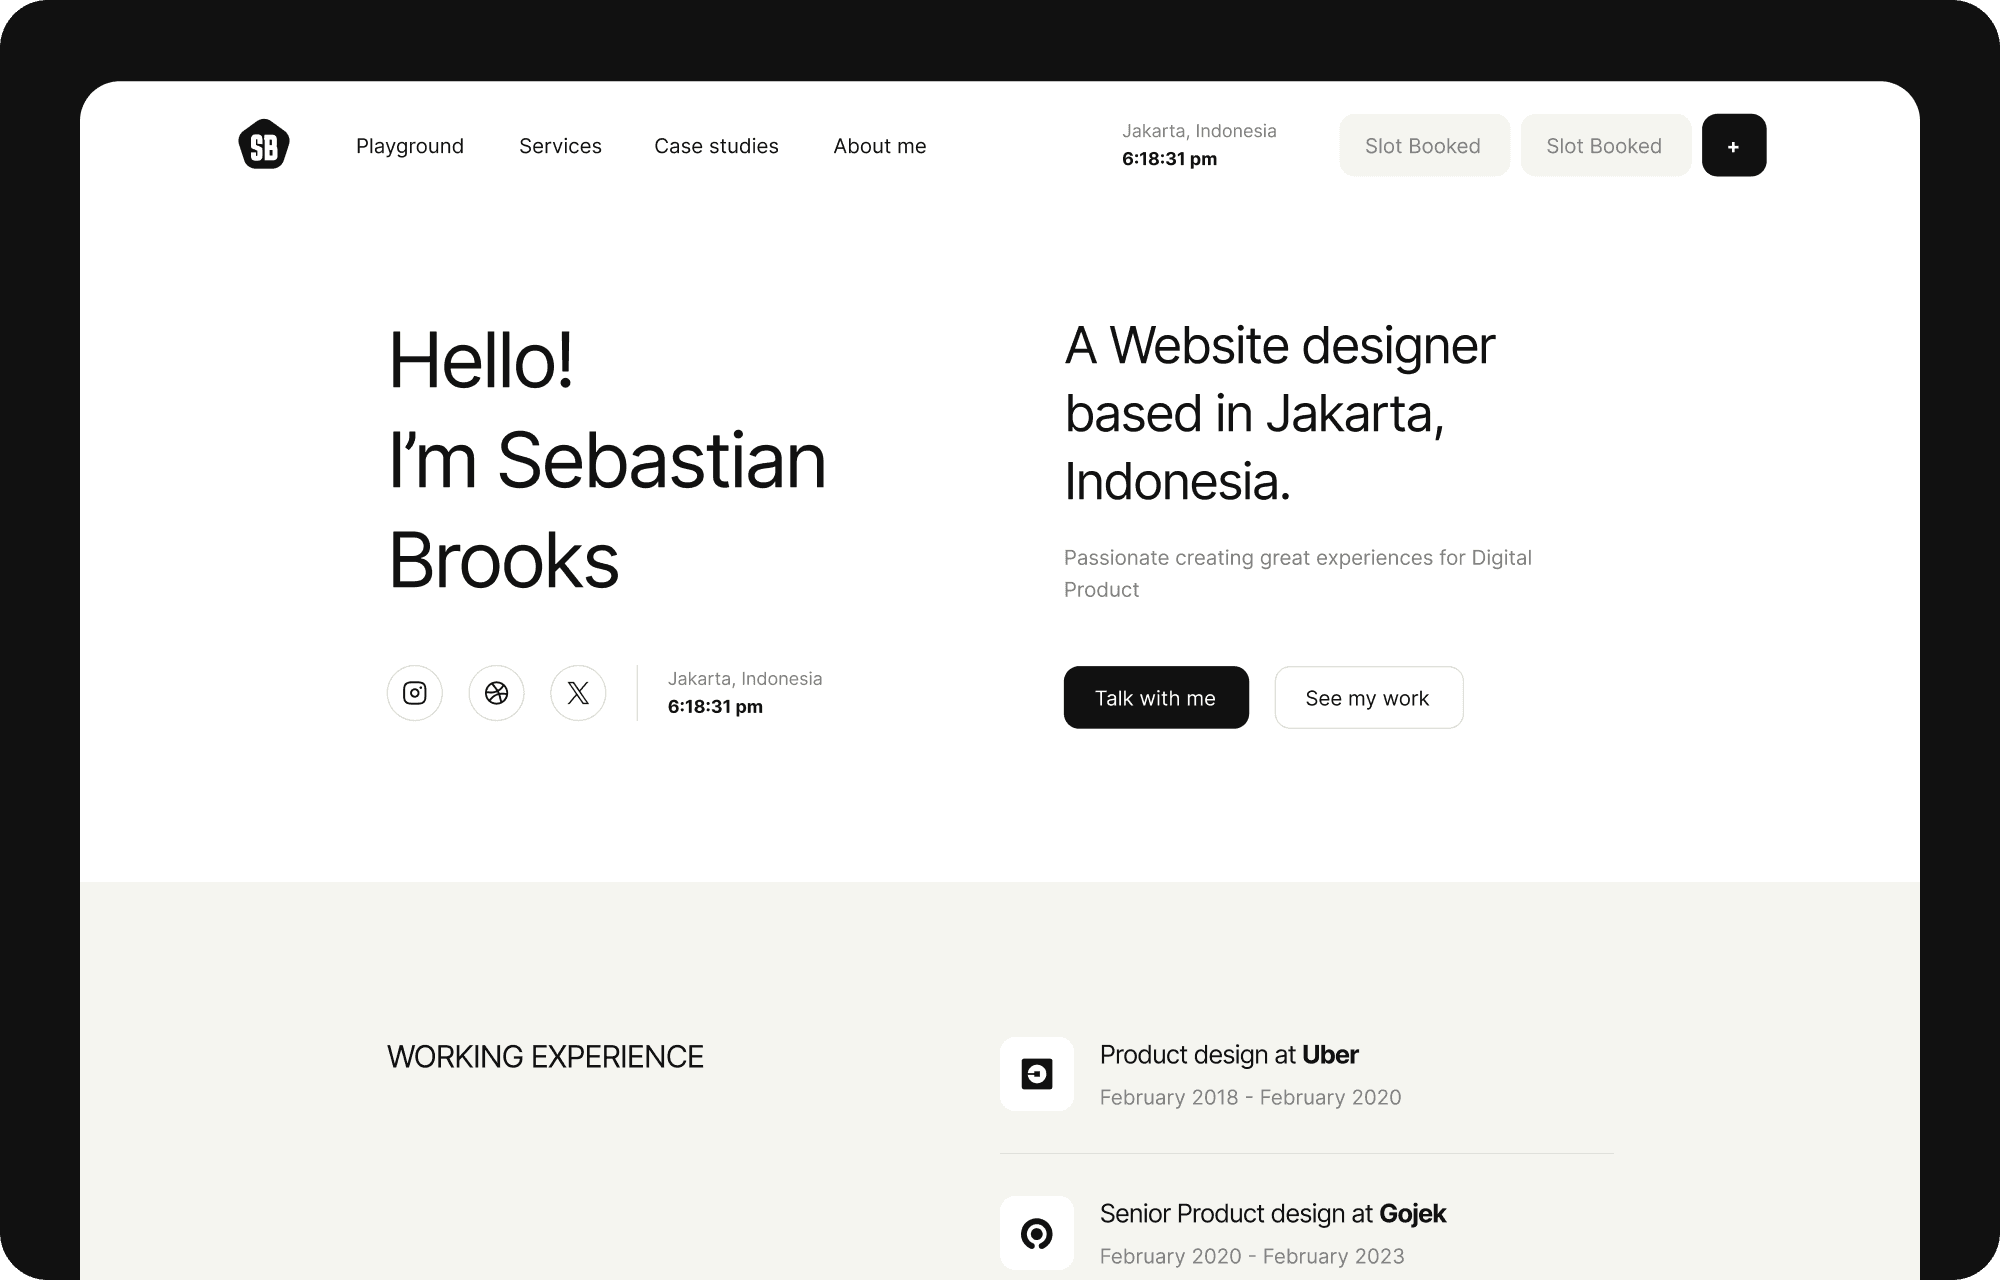Image resolution: width=2000 pixels, height=1280 pixels.
Task: Click the See my work button
Action: click(x=1368, y=697)
